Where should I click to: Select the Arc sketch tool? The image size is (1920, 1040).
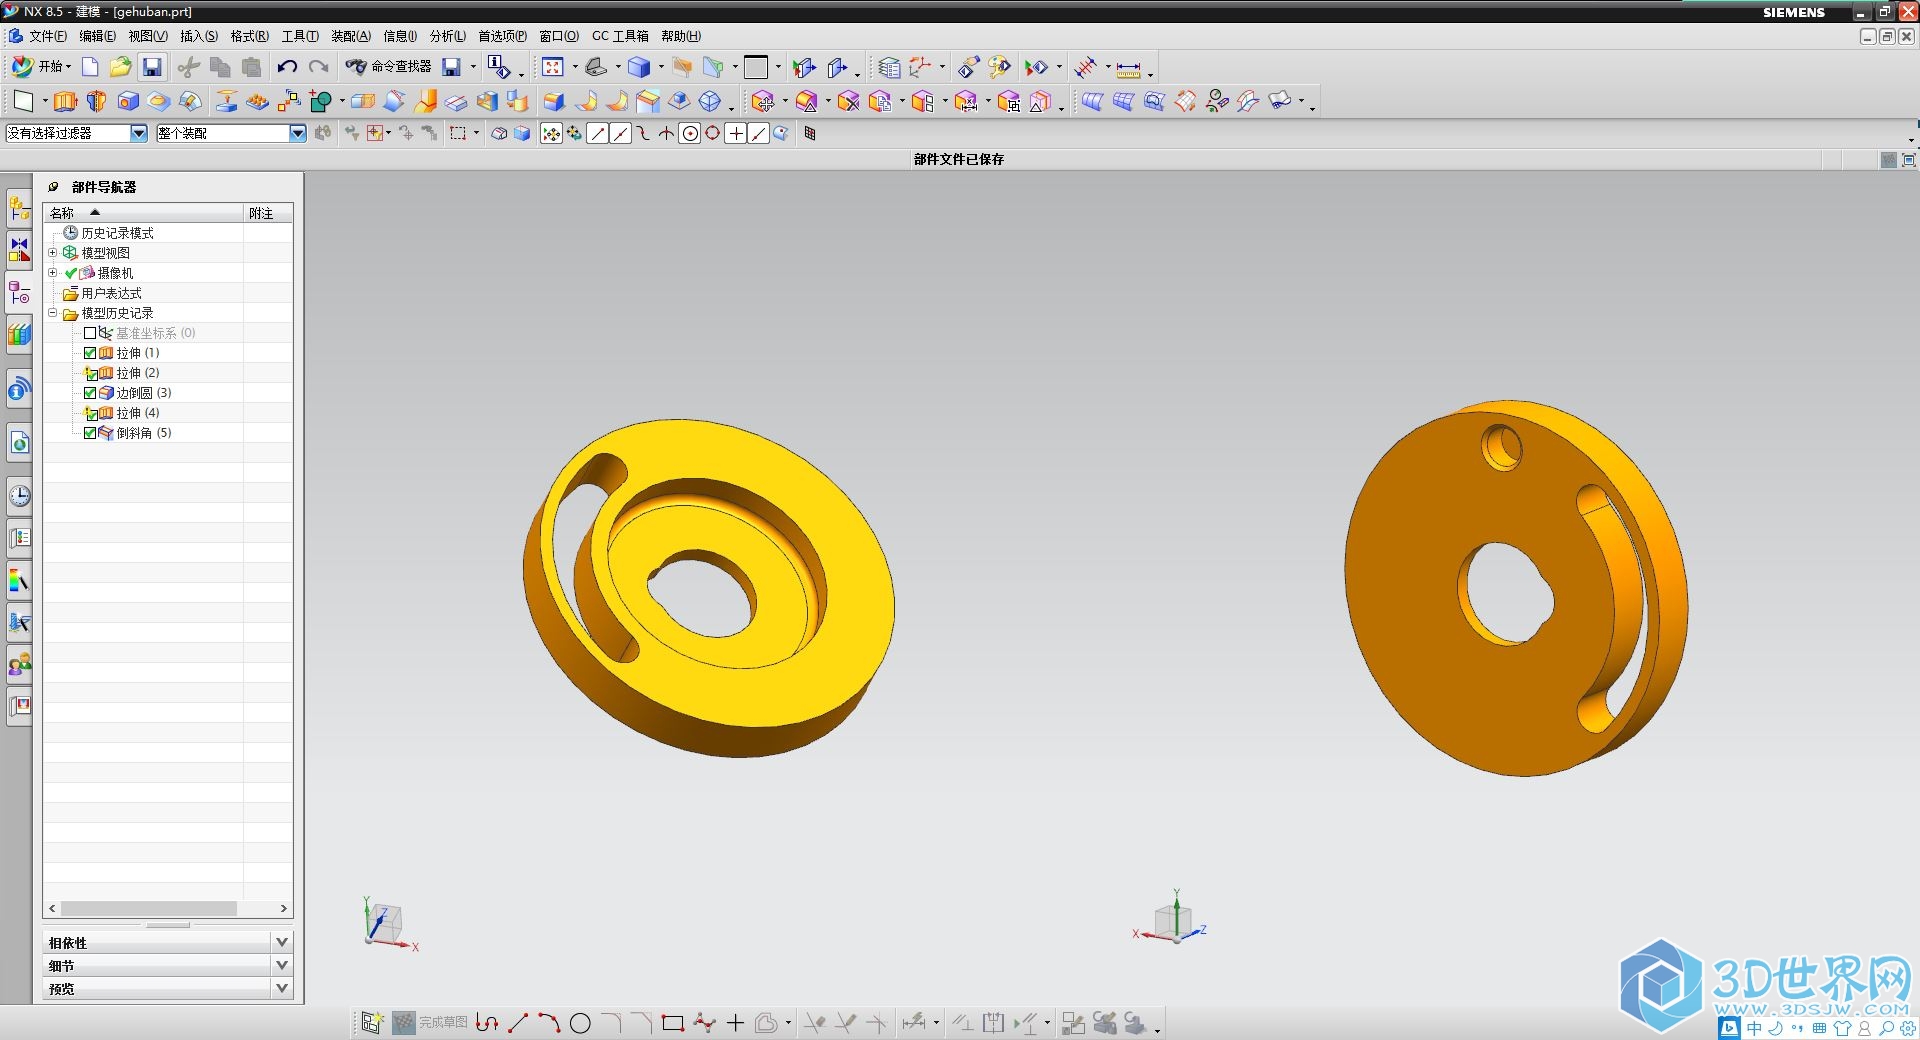pyautogui.click(x=549, y=1023)
